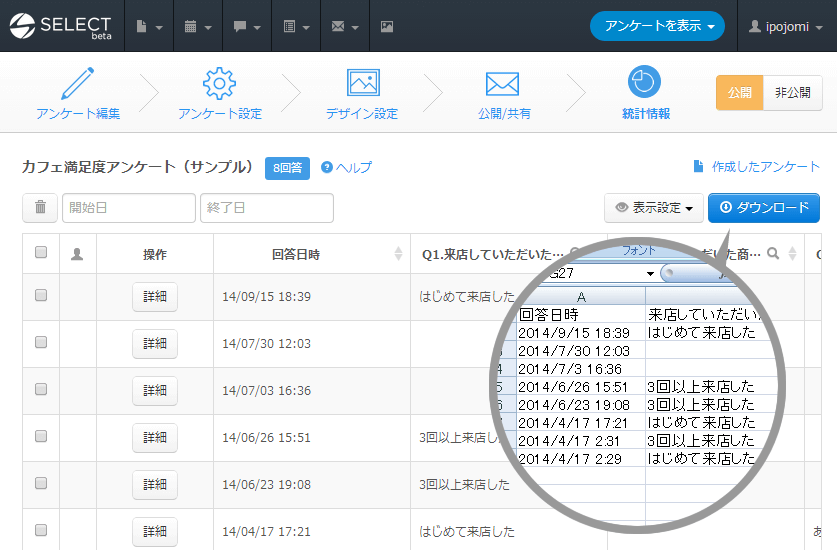Open the calendar menu in navbar

[x=197, y=26]
